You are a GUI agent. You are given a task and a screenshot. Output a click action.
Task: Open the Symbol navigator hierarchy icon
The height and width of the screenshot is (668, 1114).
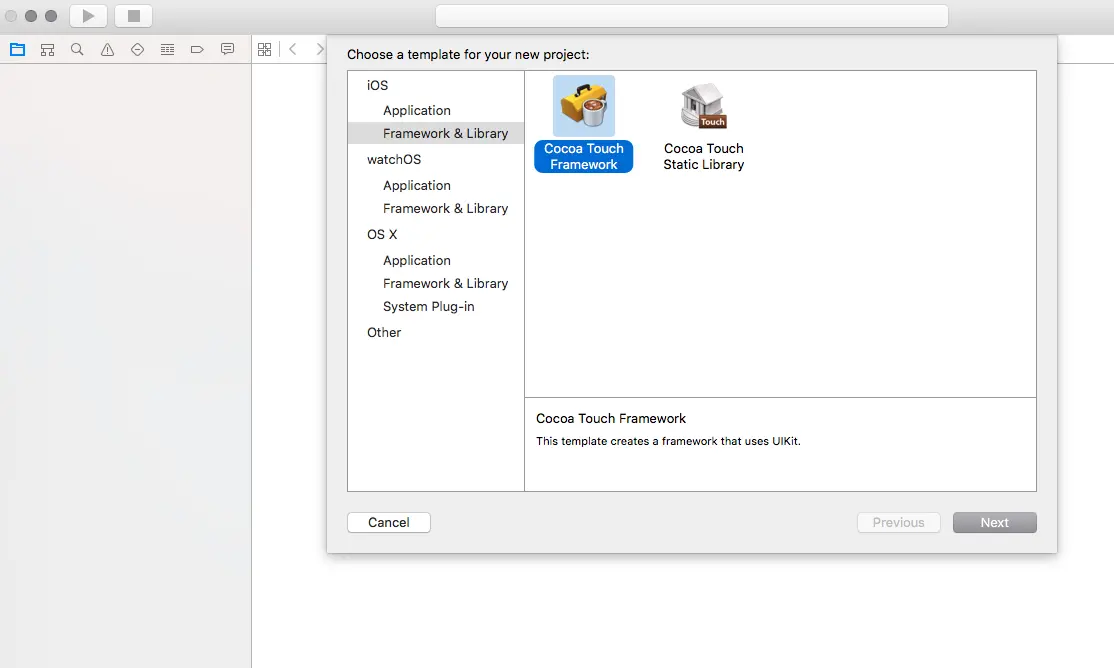[x=48, y=50]
